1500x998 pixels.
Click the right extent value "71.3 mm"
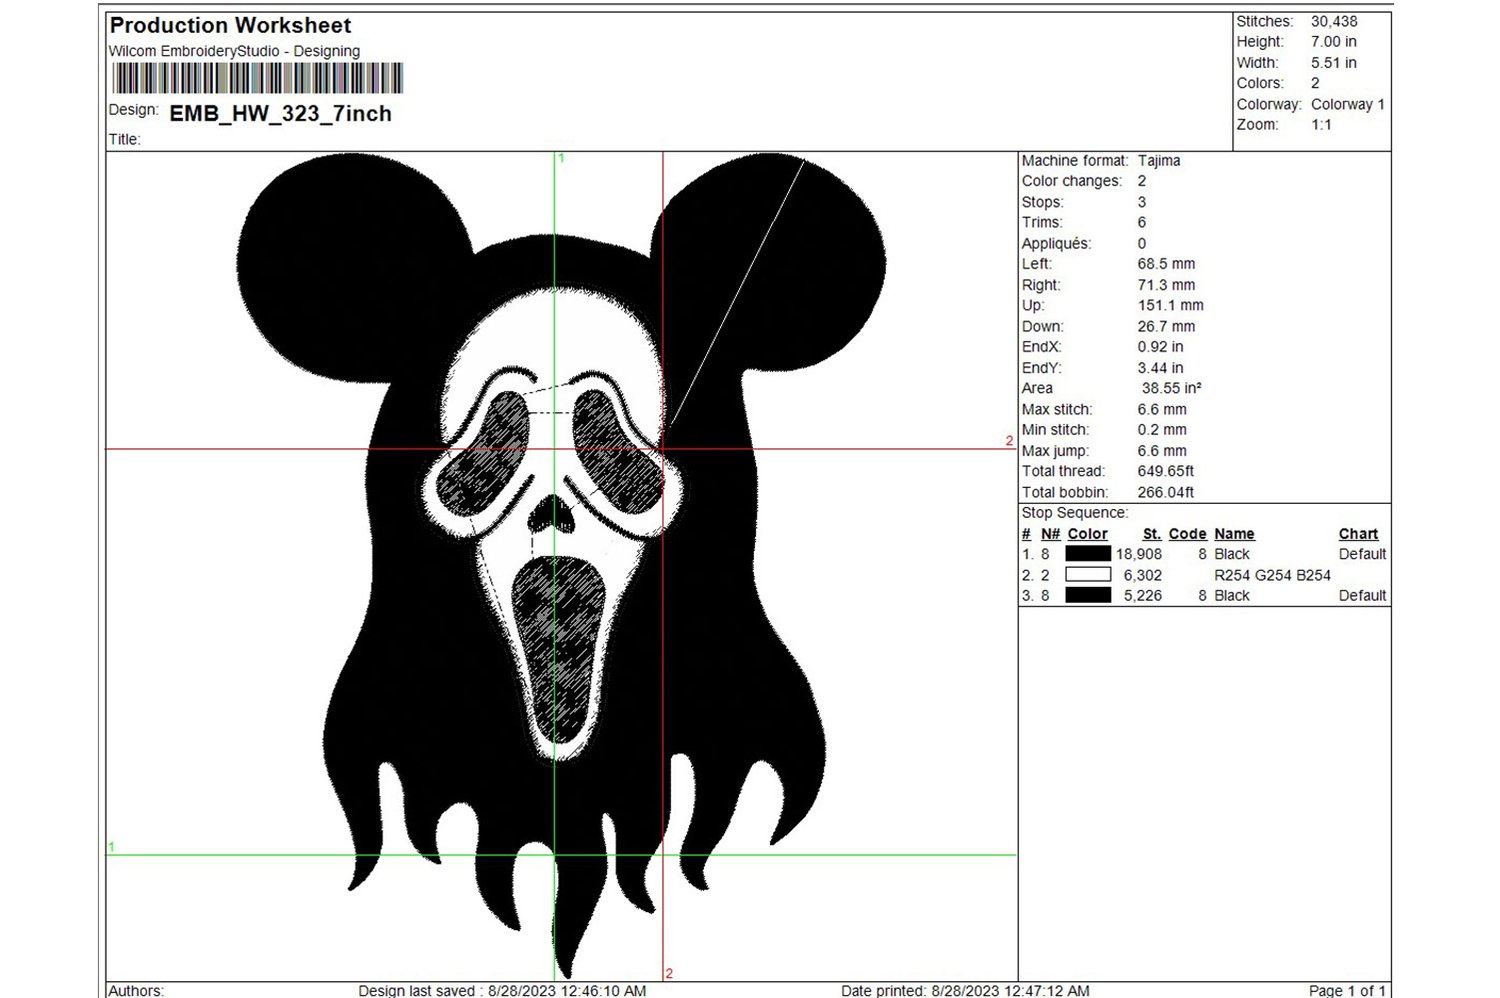pyautogui.click(x=1166, y=285)
